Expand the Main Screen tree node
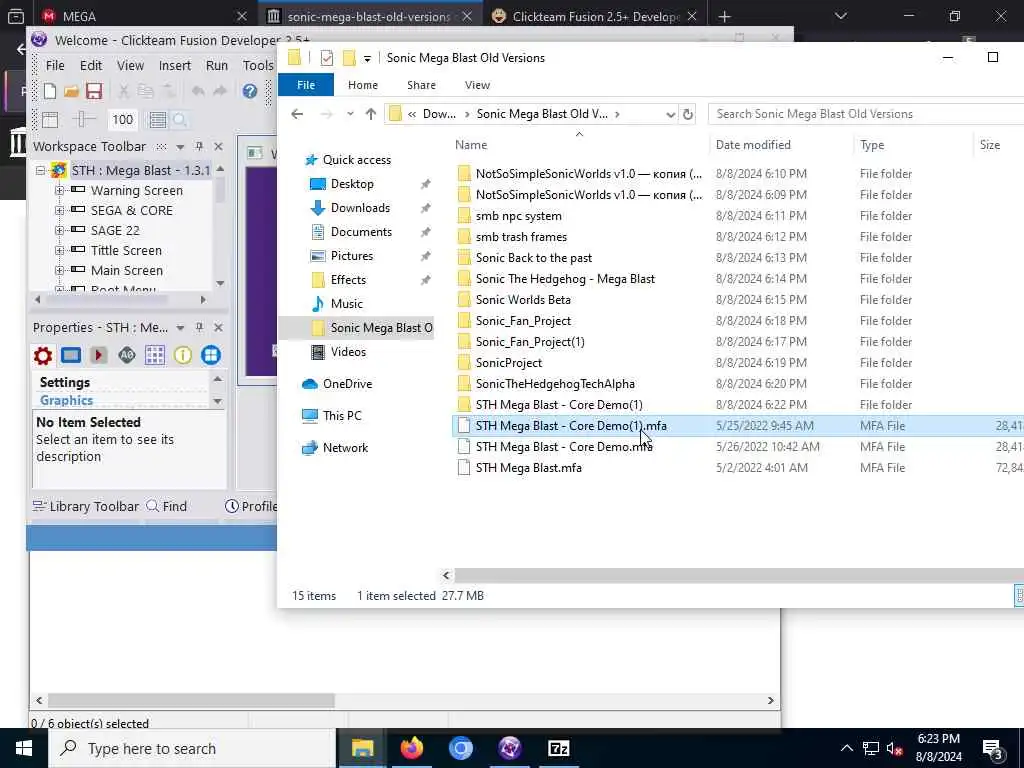 59,270
